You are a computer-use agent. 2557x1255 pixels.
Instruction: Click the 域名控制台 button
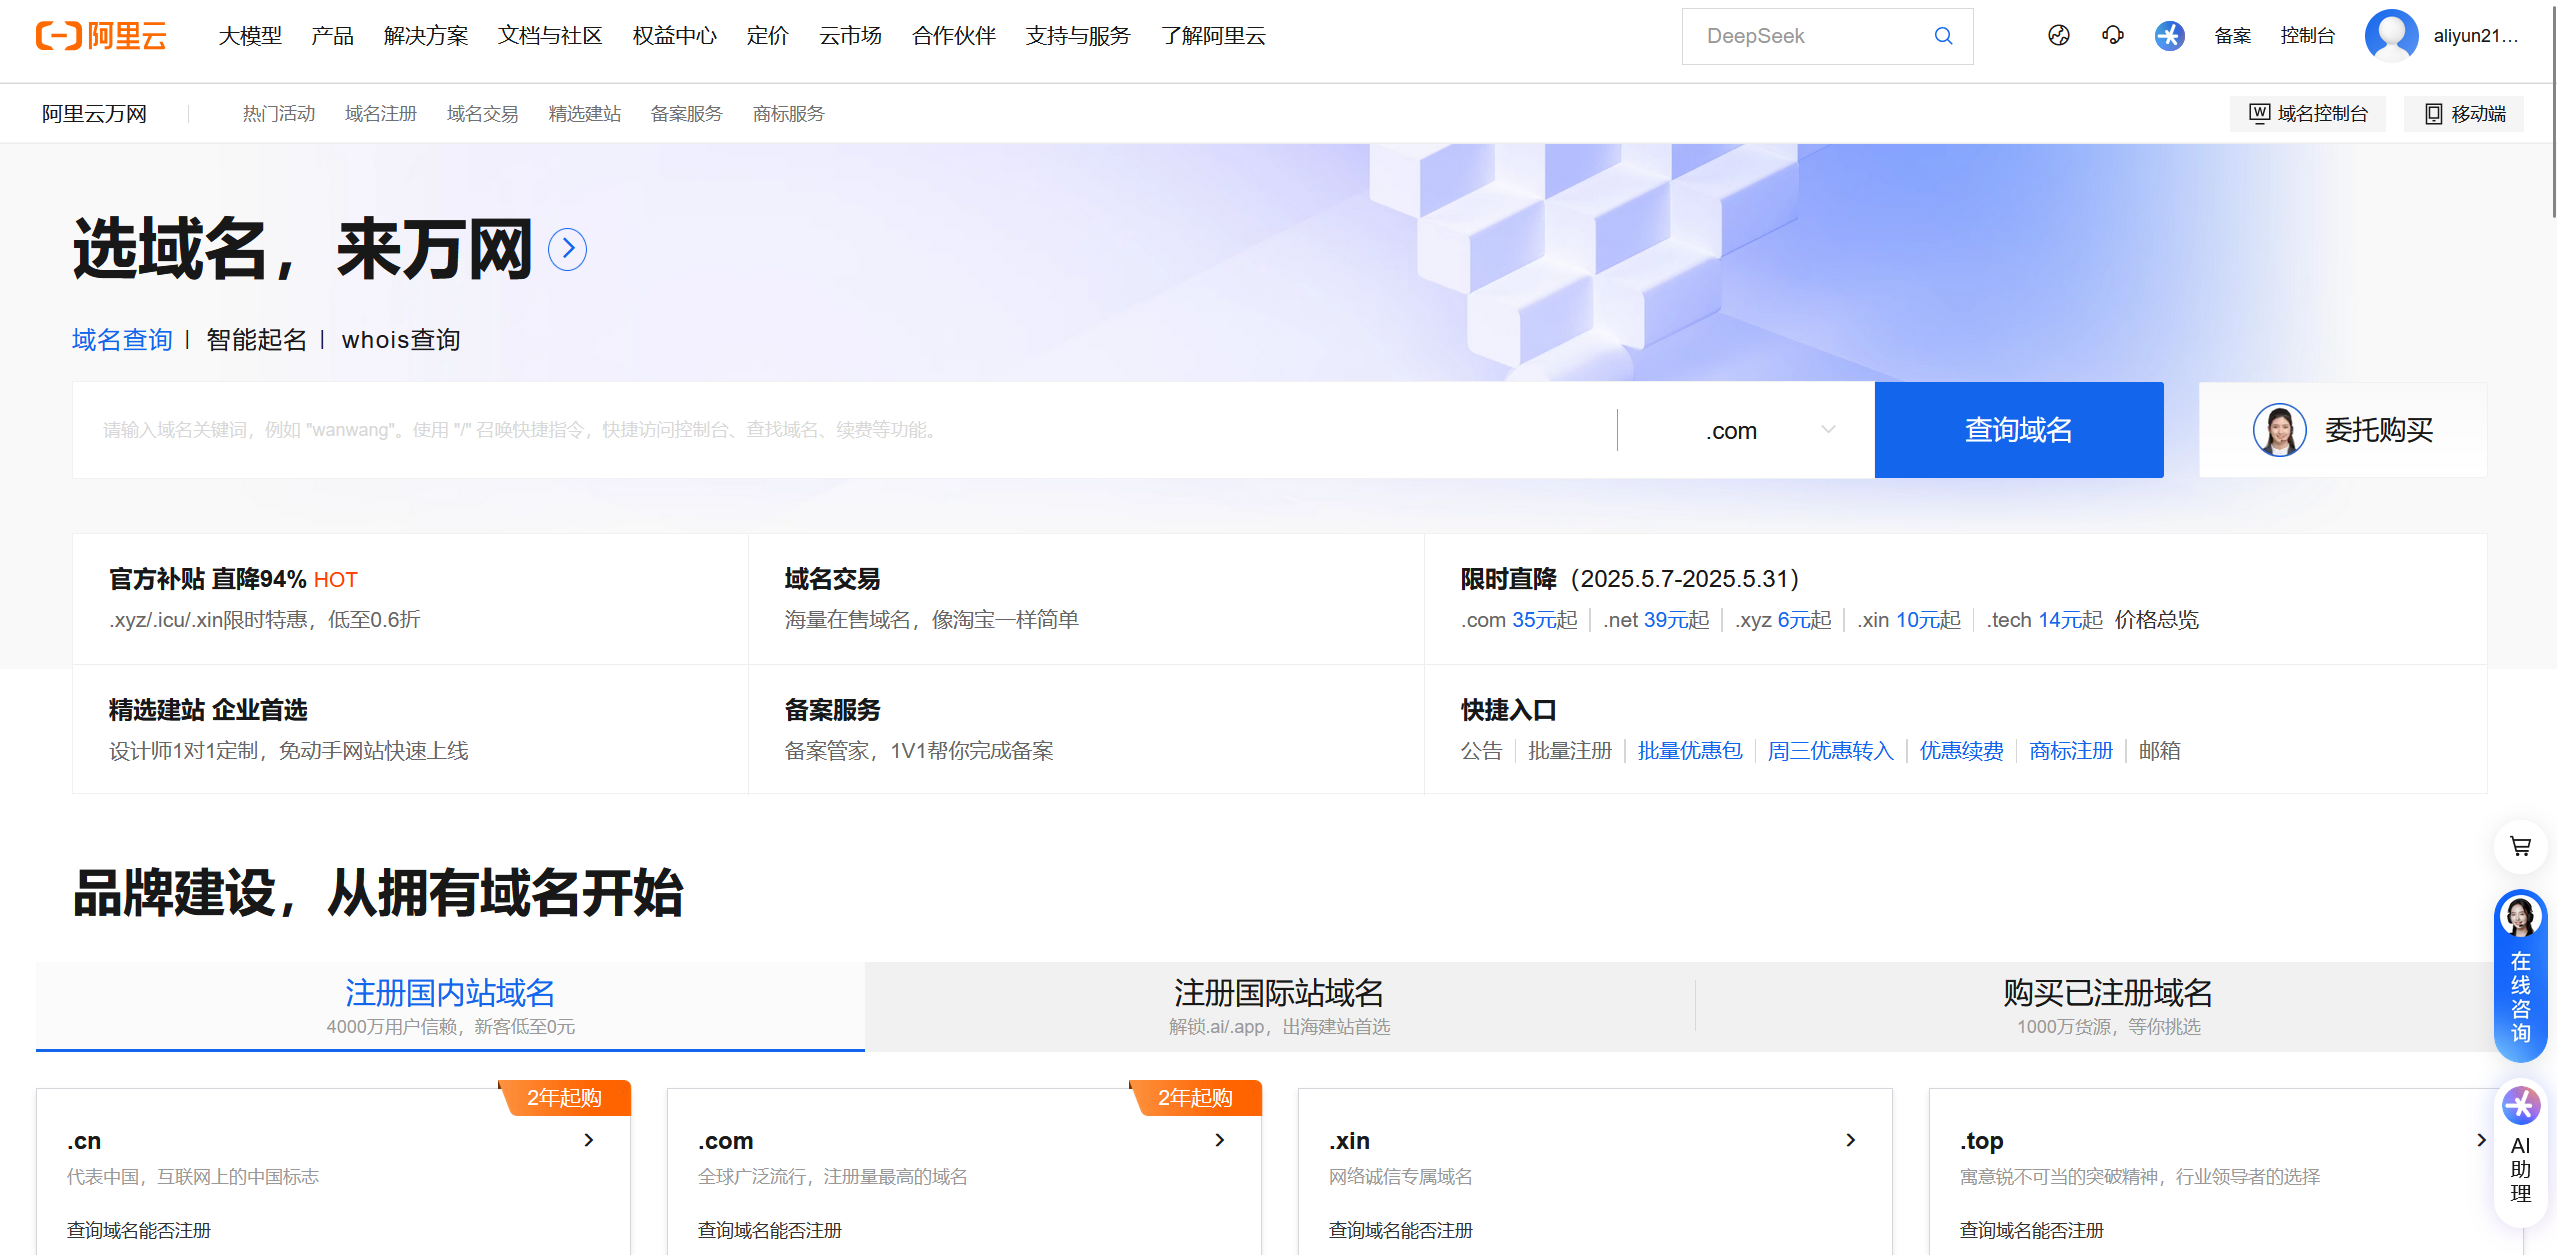point(2308,114)
